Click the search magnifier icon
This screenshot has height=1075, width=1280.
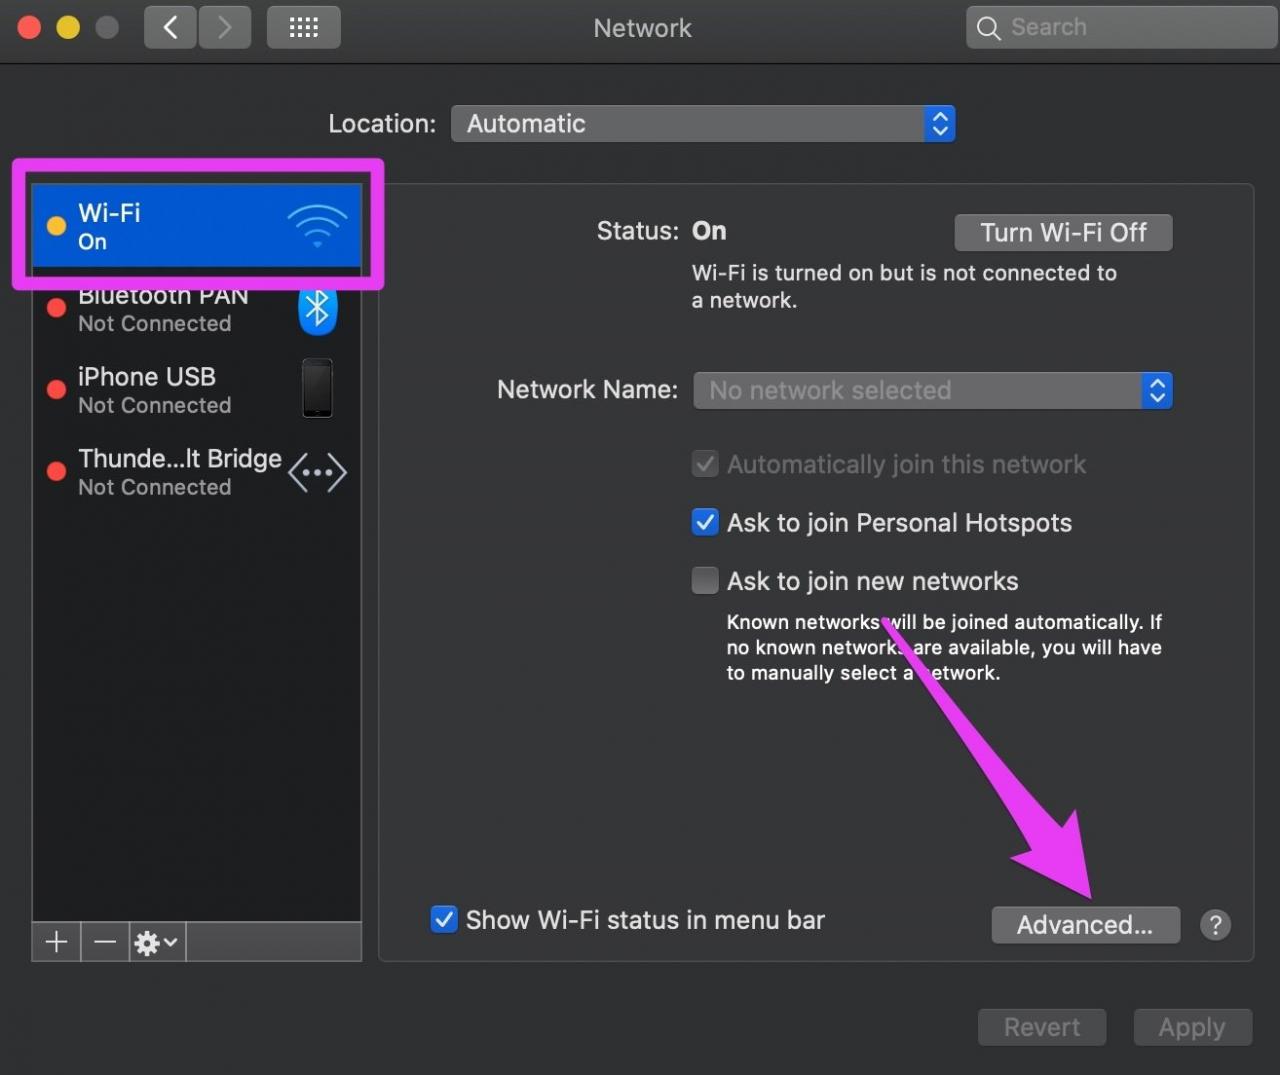pyautogui.click(x=988, y=27)
